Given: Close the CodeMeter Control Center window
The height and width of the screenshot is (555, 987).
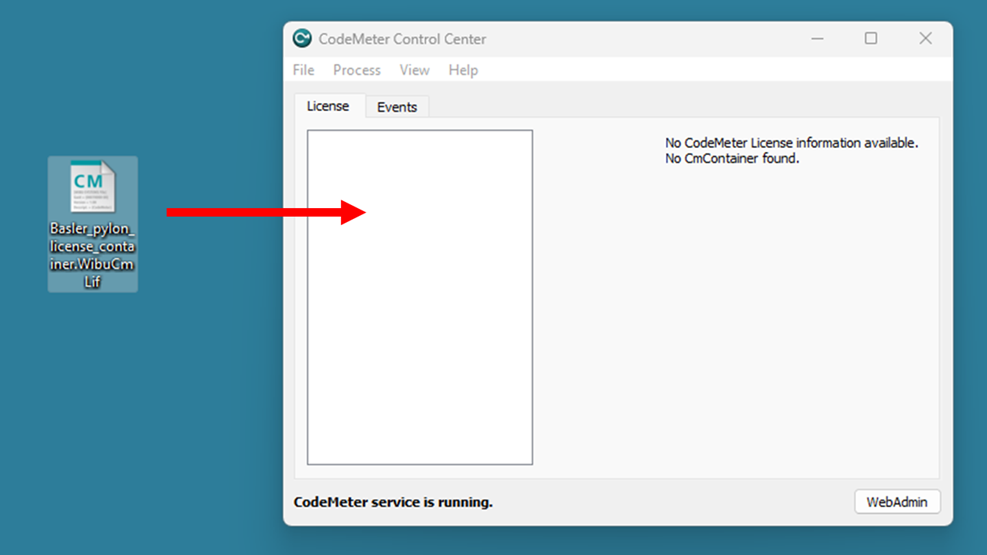Looking at the screenshot, I should coord(925,38).
